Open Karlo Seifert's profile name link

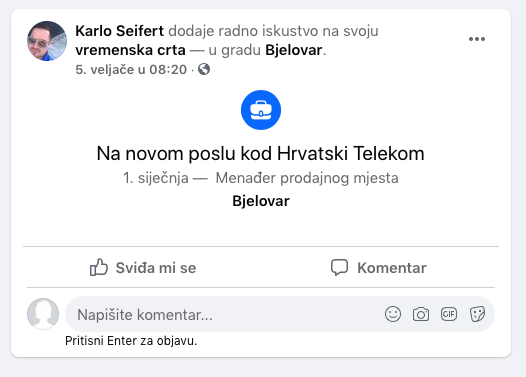119,31
